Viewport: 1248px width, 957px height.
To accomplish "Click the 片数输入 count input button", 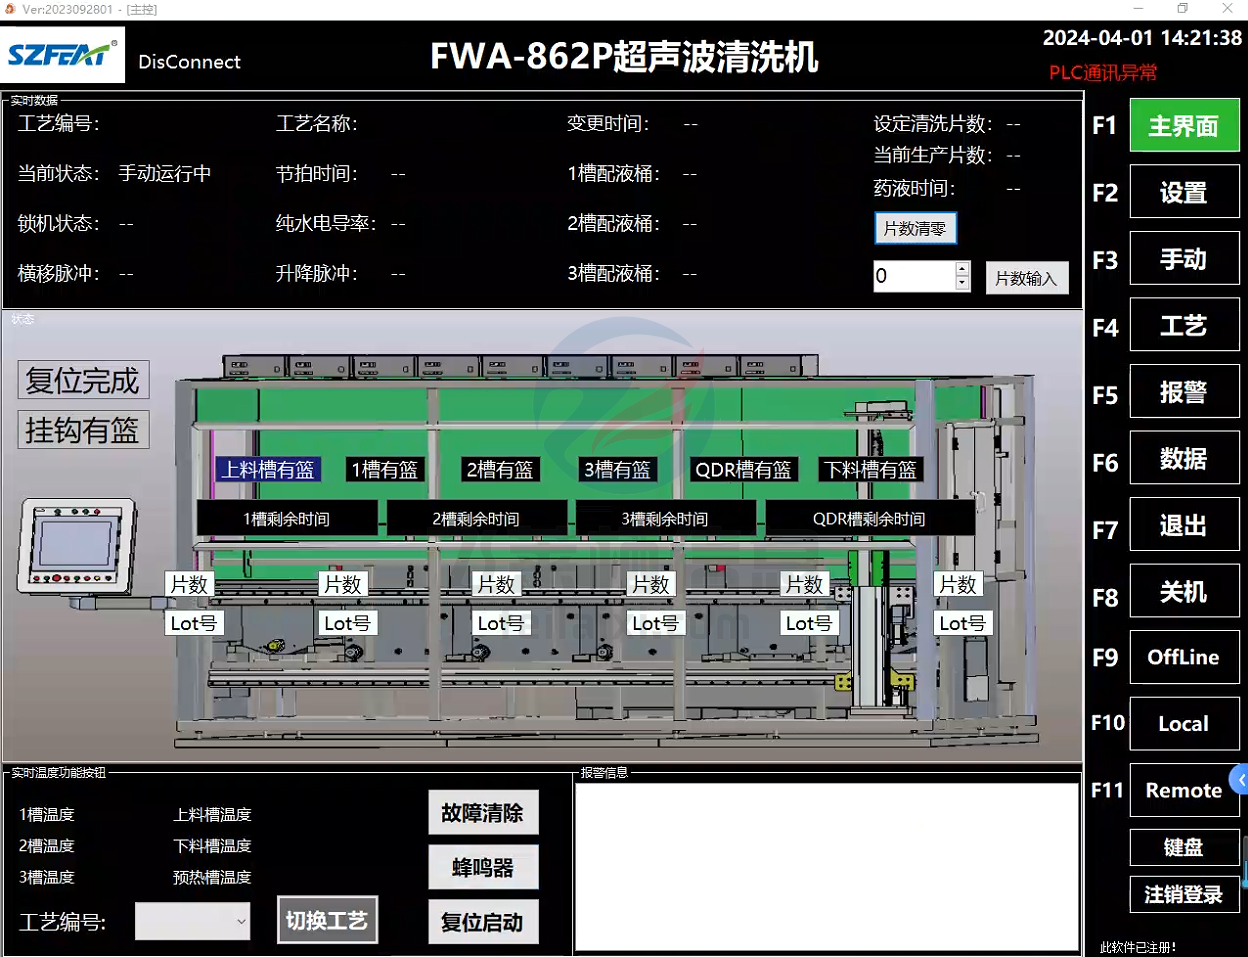I will 1026,278.
